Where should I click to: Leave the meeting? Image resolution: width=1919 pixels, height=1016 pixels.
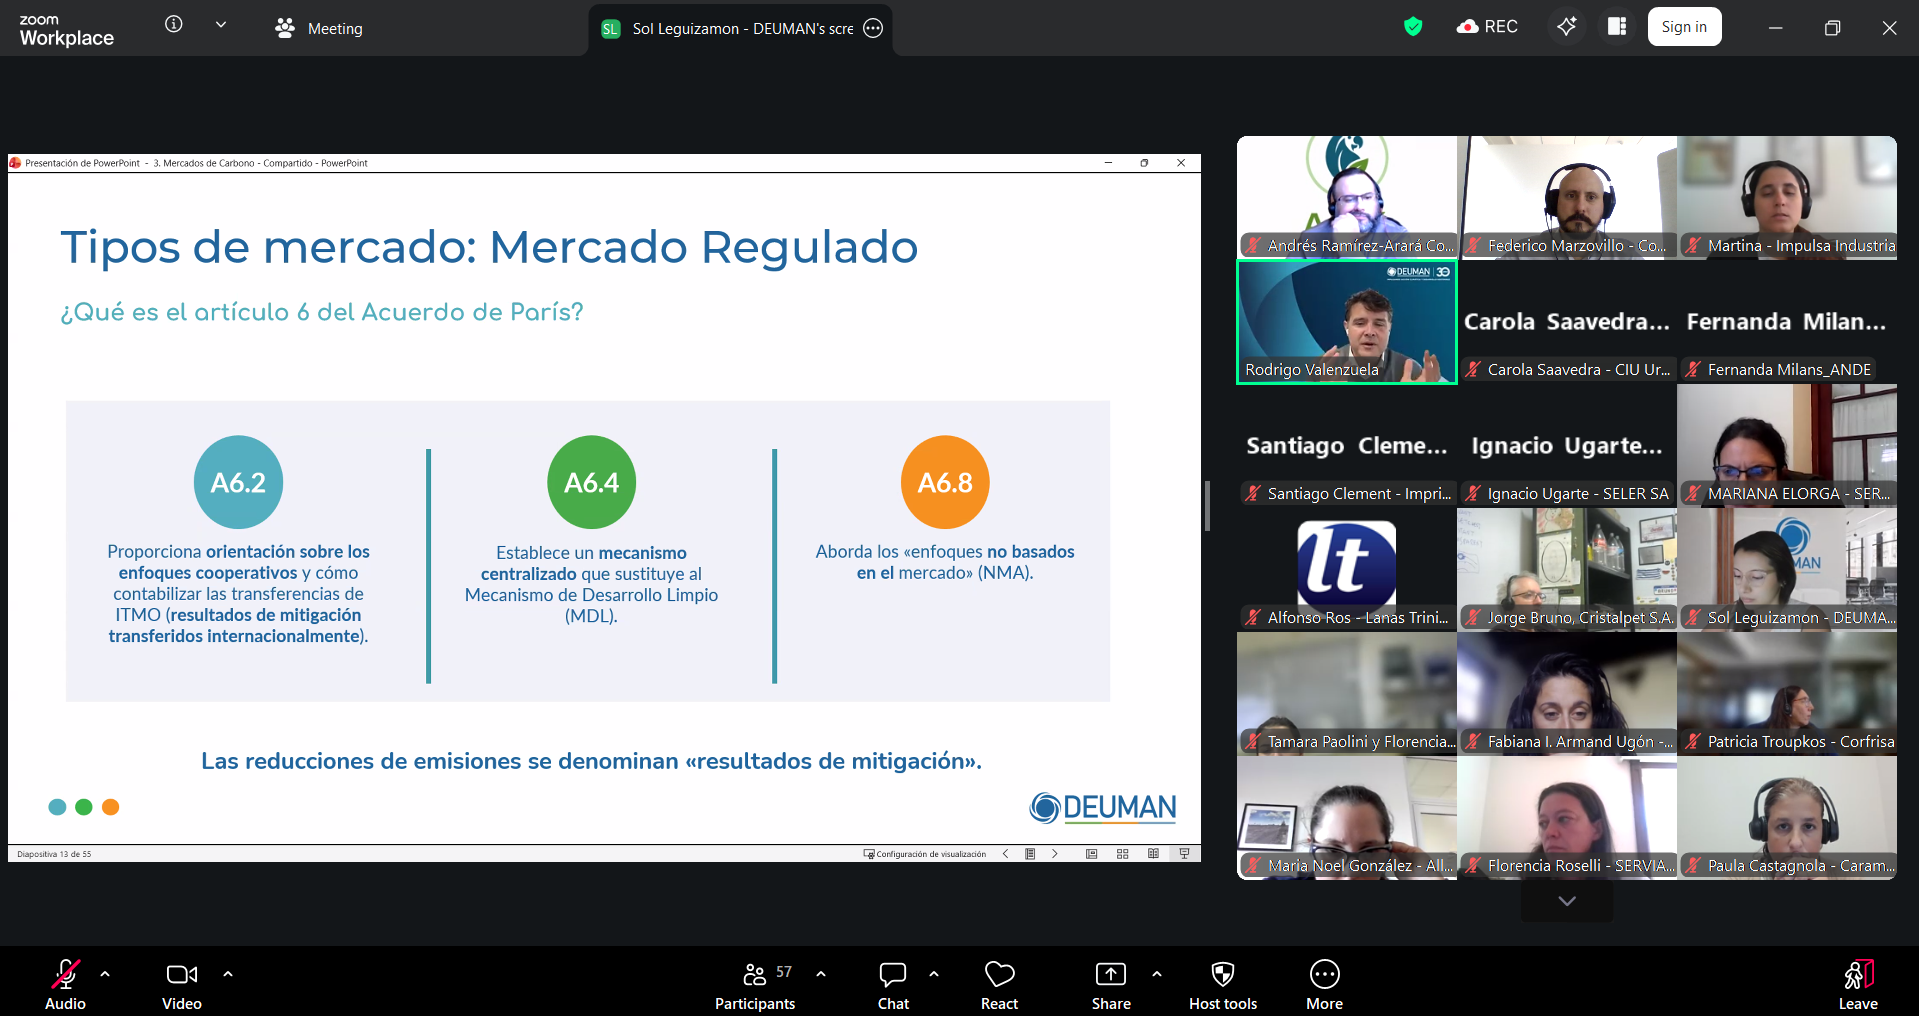(x=1857, y=985)
